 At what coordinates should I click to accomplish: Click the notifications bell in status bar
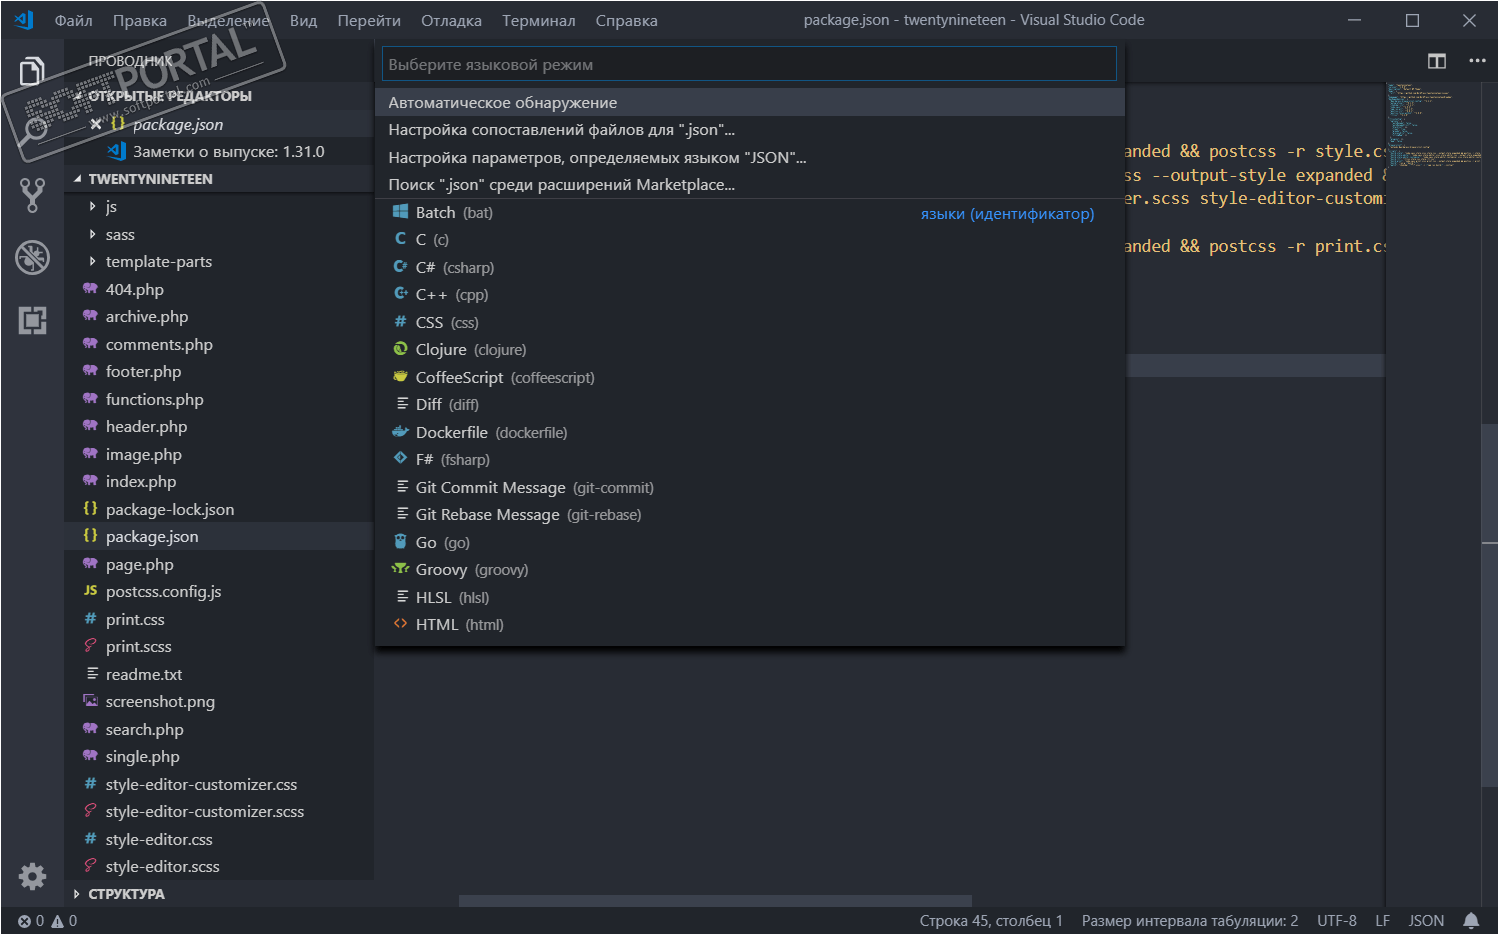click(x=1471, y=921)
